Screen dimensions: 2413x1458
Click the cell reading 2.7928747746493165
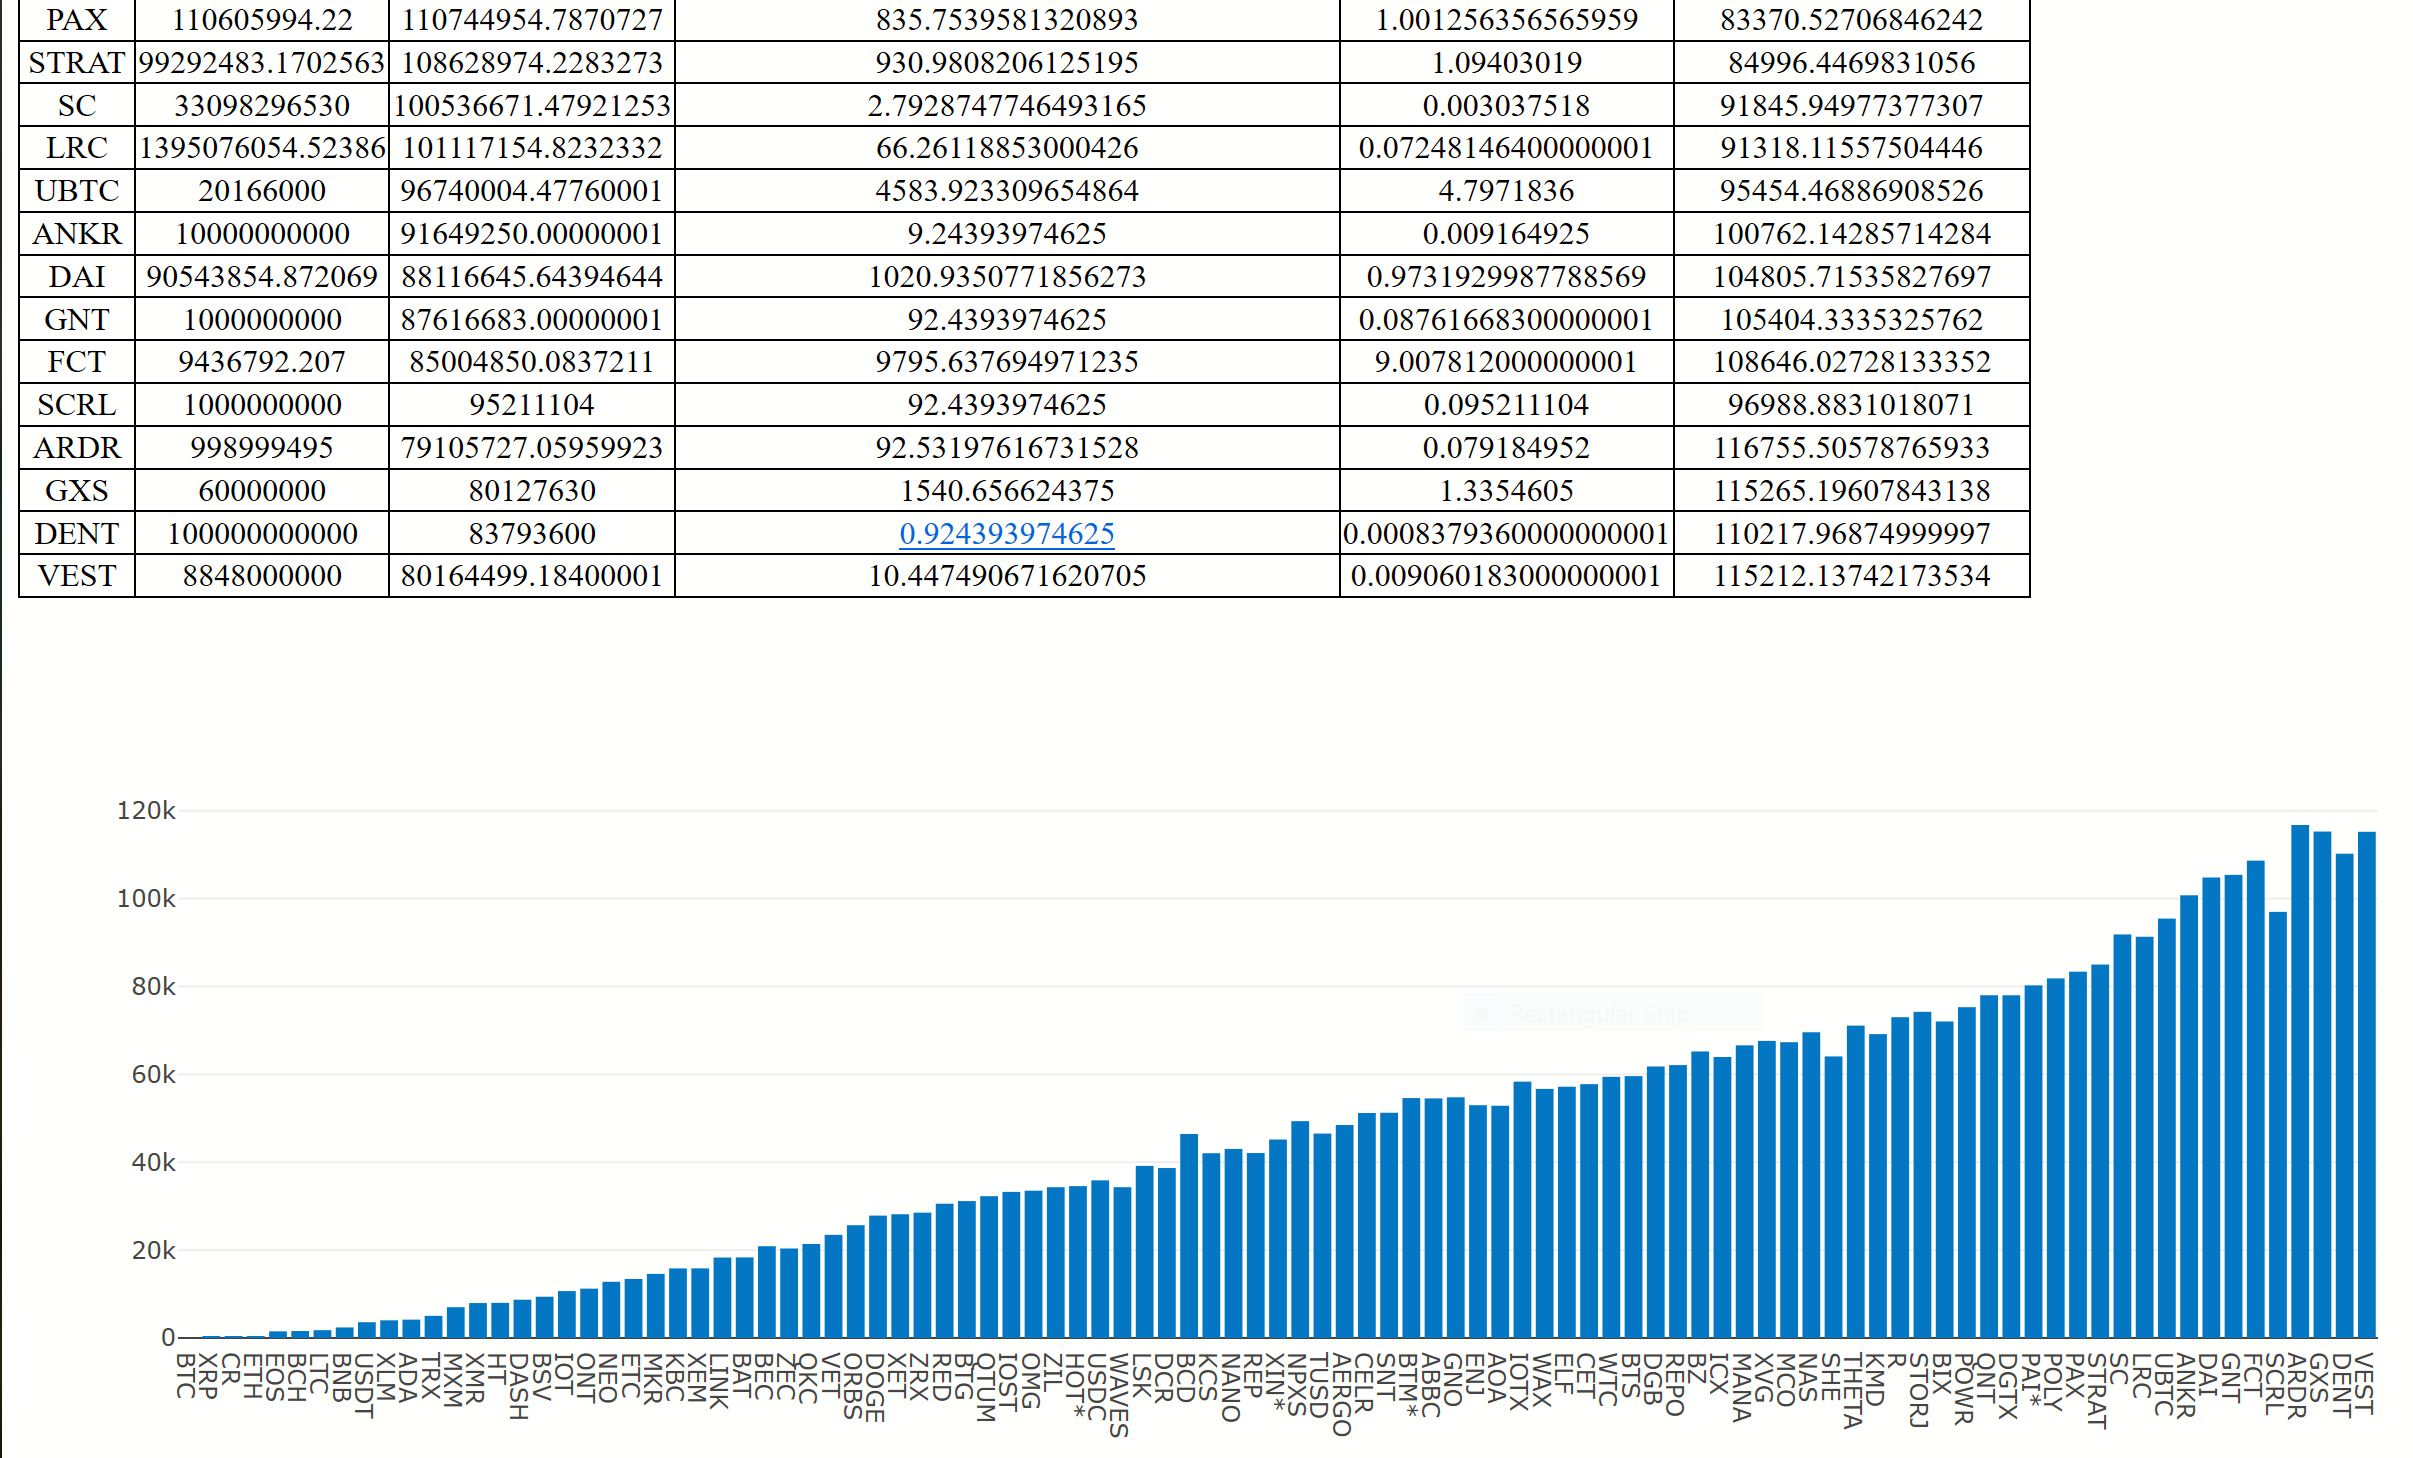[x=1007, y=106]
